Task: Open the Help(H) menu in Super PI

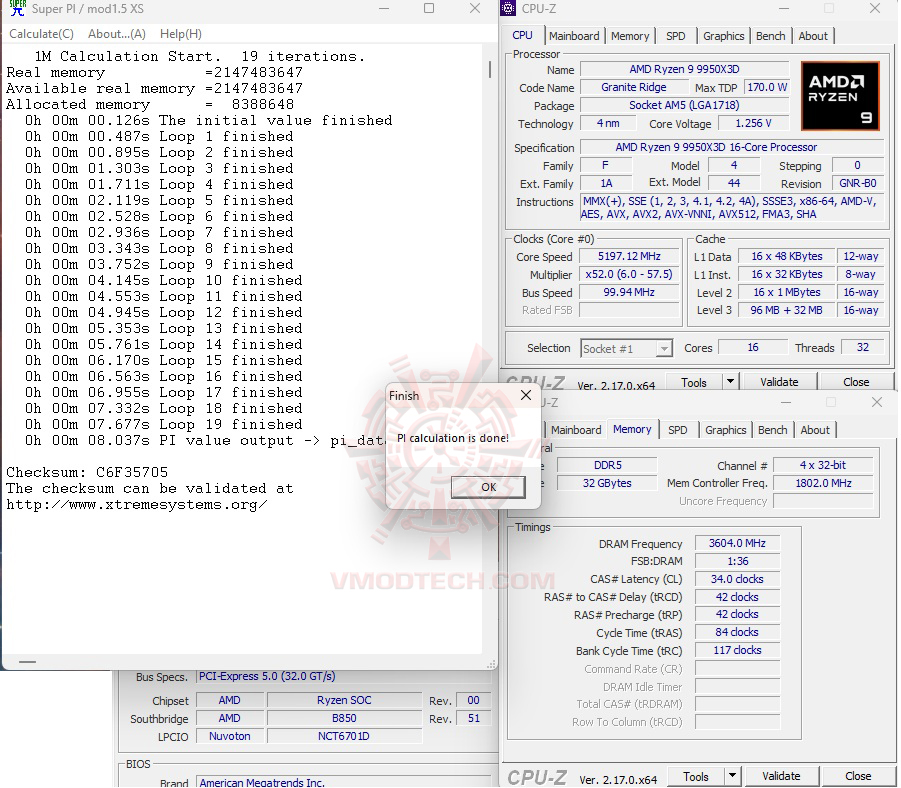Action: coord(181,34)
